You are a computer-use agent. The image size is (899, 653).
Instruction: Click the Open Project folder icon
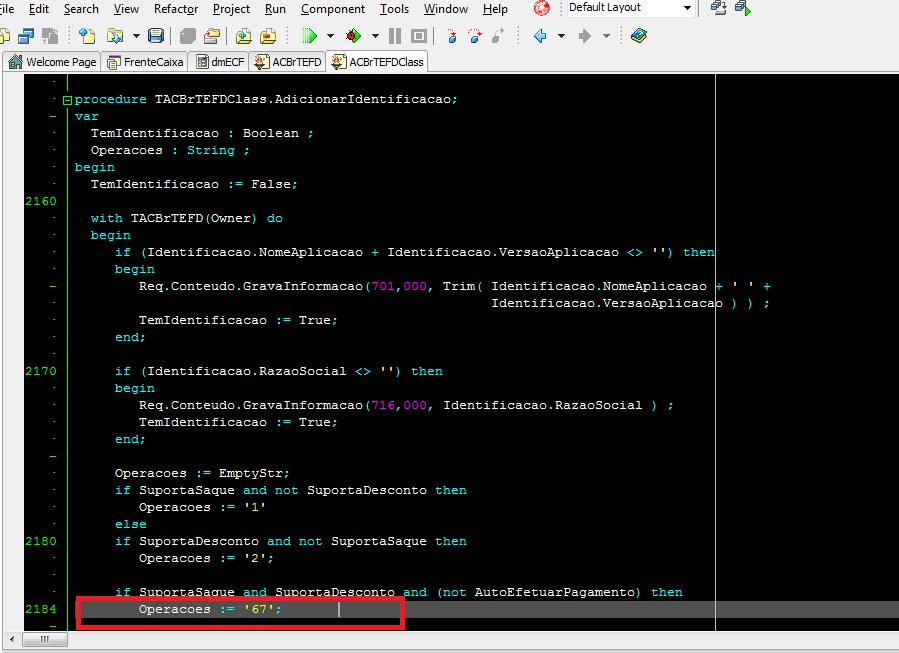click(212, 36)
